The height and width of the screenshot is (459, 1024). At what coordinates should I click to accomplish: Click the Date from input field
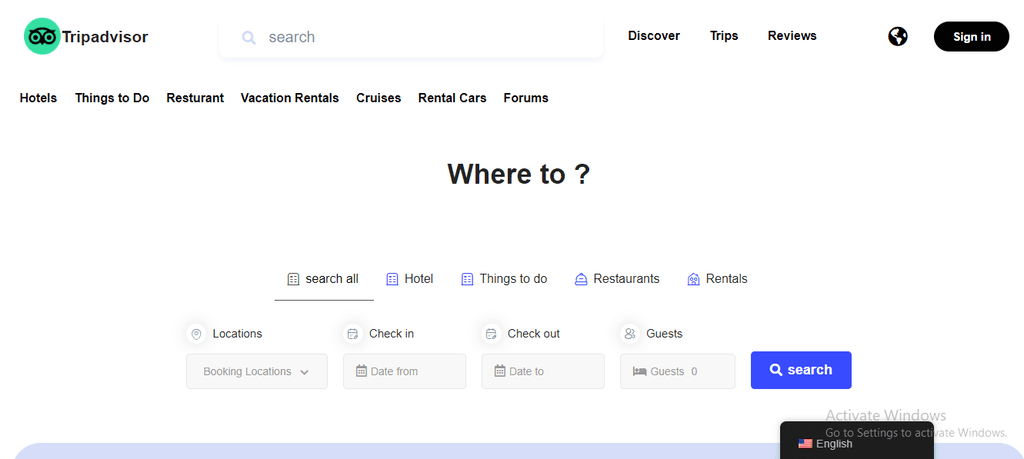pyautogui.click(x=405, y=372)
